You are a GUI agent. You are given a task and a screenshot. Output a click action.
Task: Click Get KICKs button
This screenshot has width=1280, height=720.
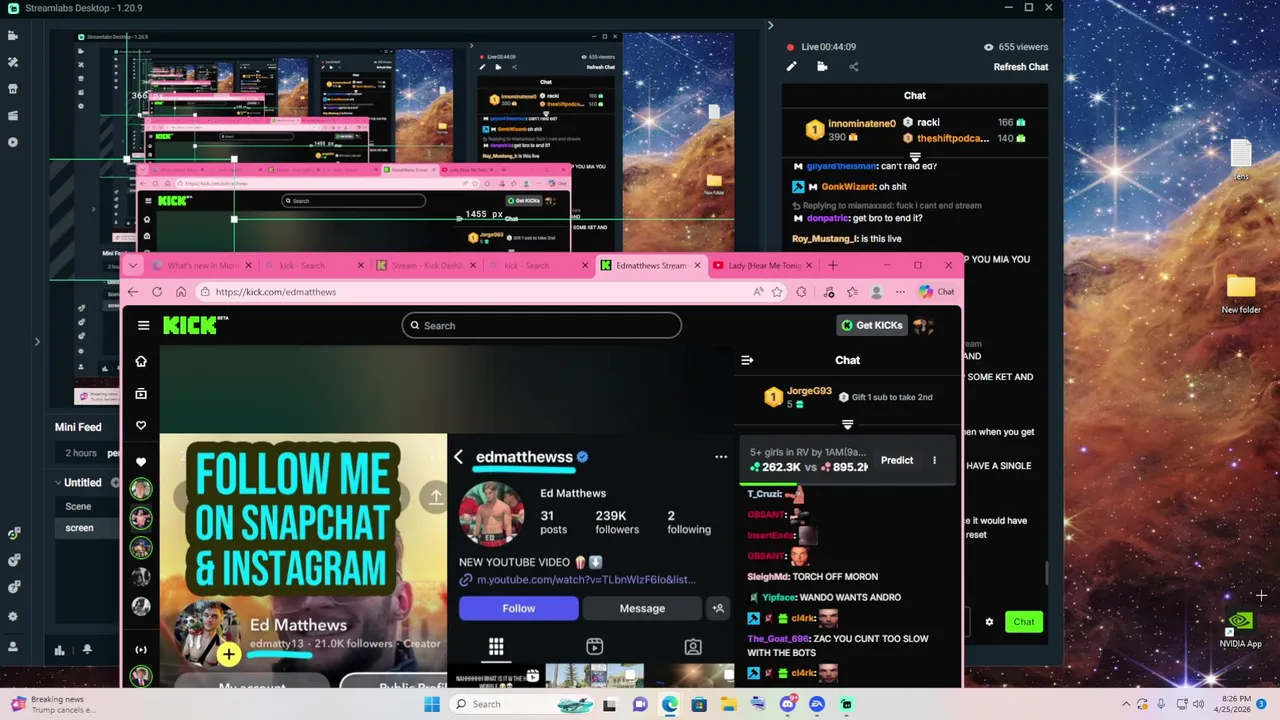pyautogui.click(x=872, y=325)
